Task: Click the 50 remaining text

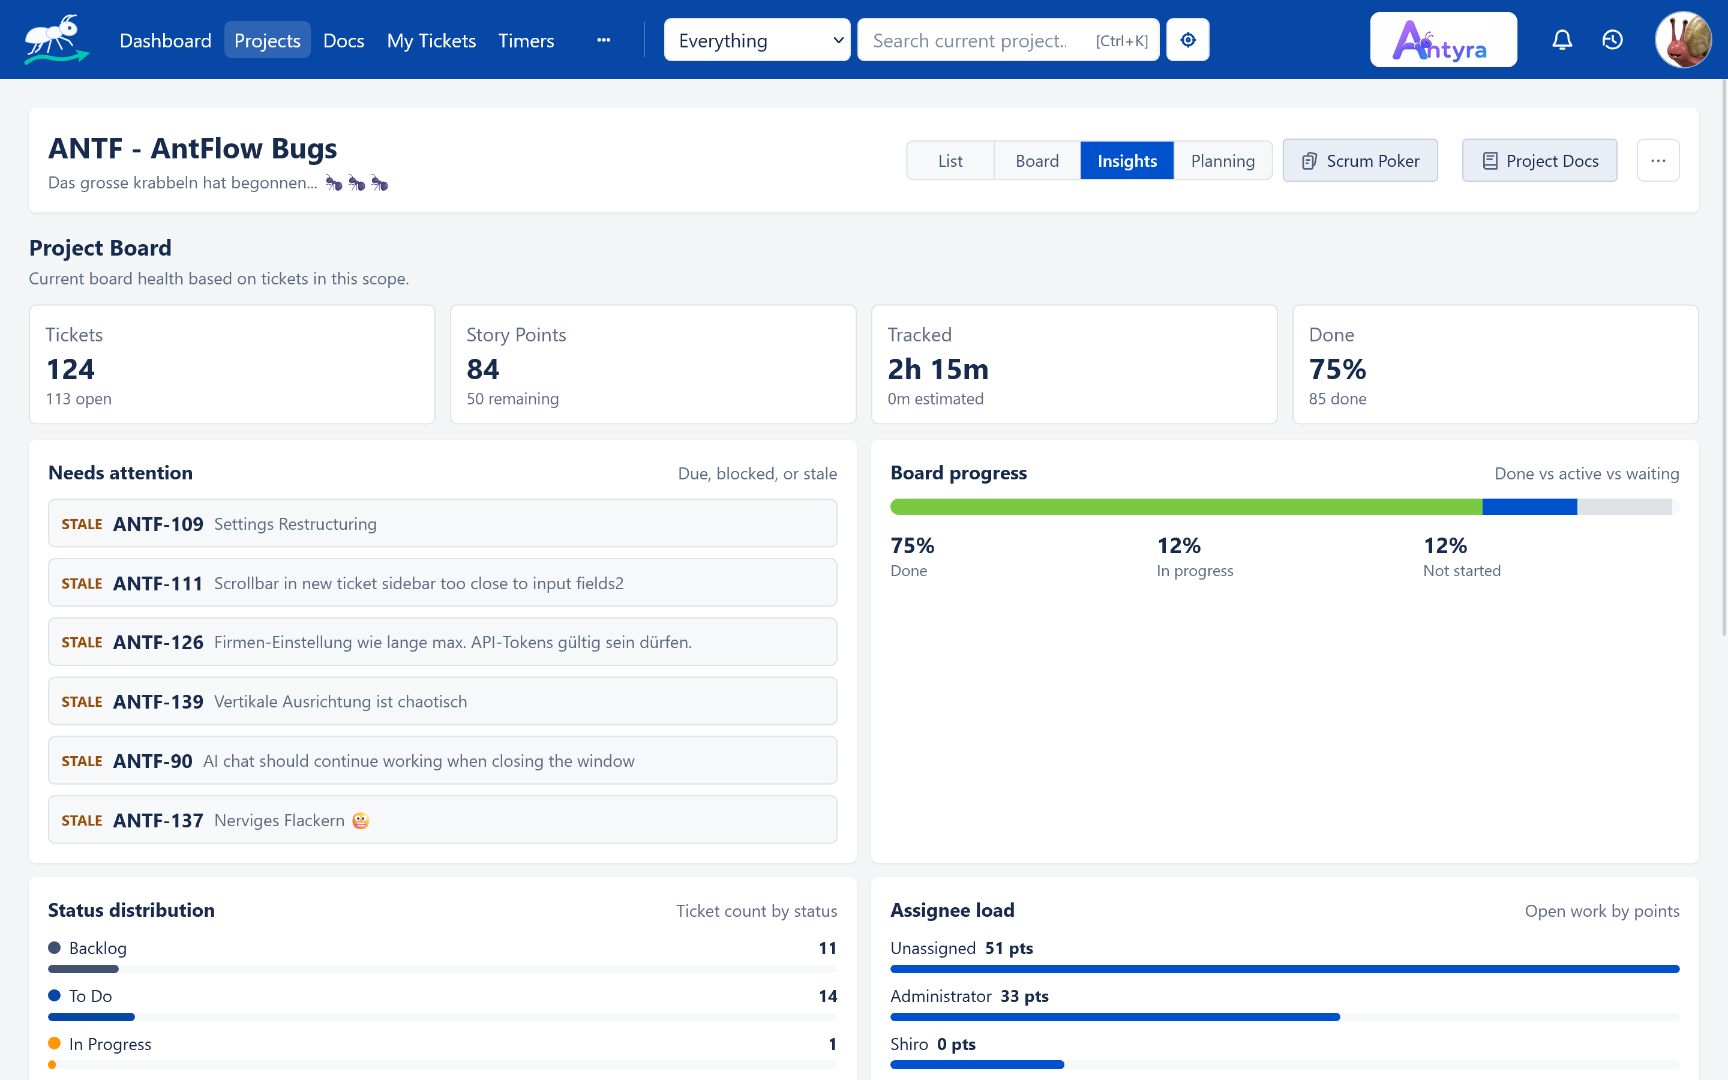Action: (x=512, y=399)
